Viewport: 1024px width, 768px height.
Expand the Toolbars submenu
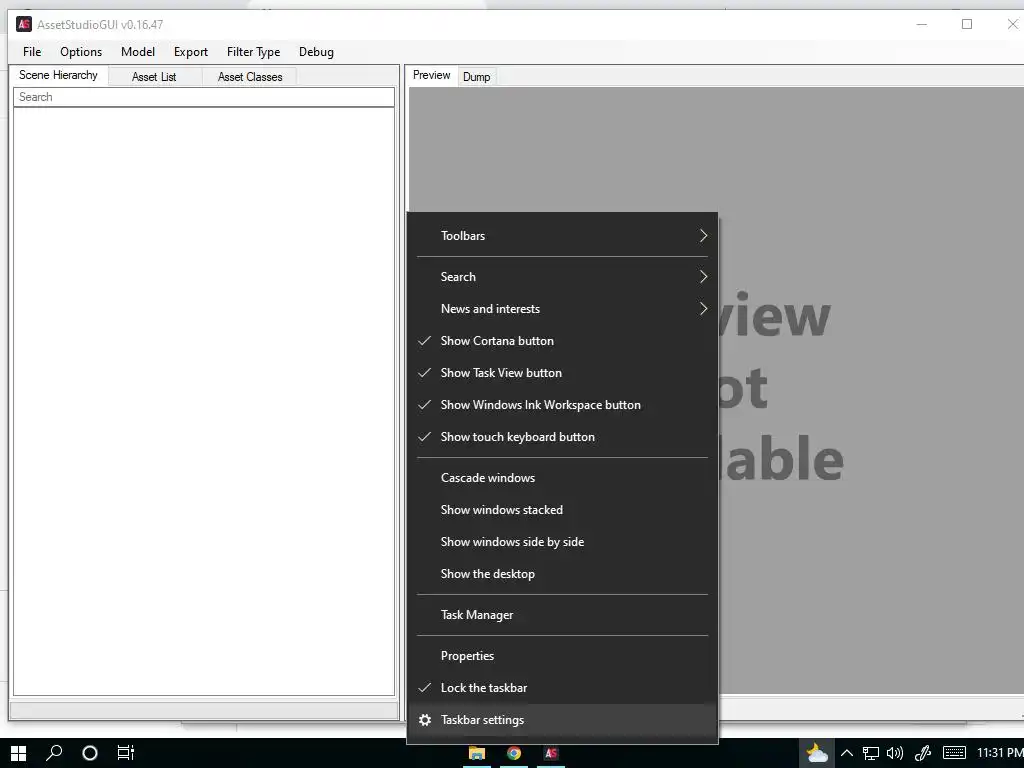pos(562,236)
